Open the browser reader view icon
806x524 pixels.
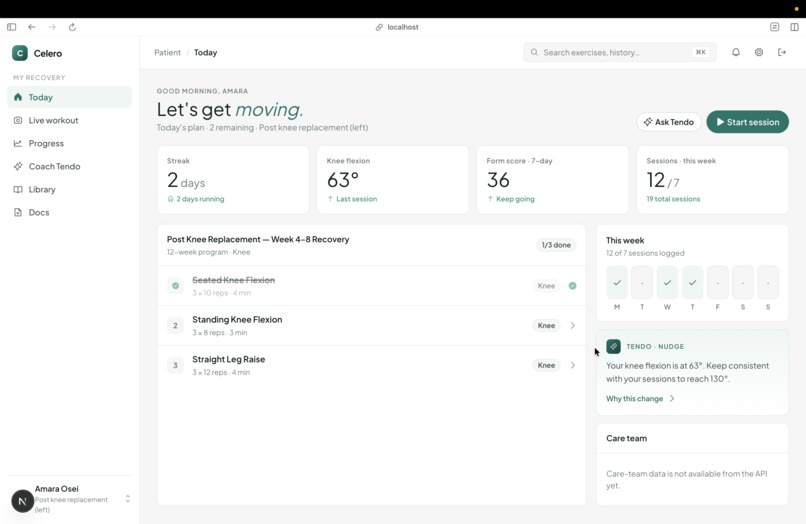[x=774, y=27]
